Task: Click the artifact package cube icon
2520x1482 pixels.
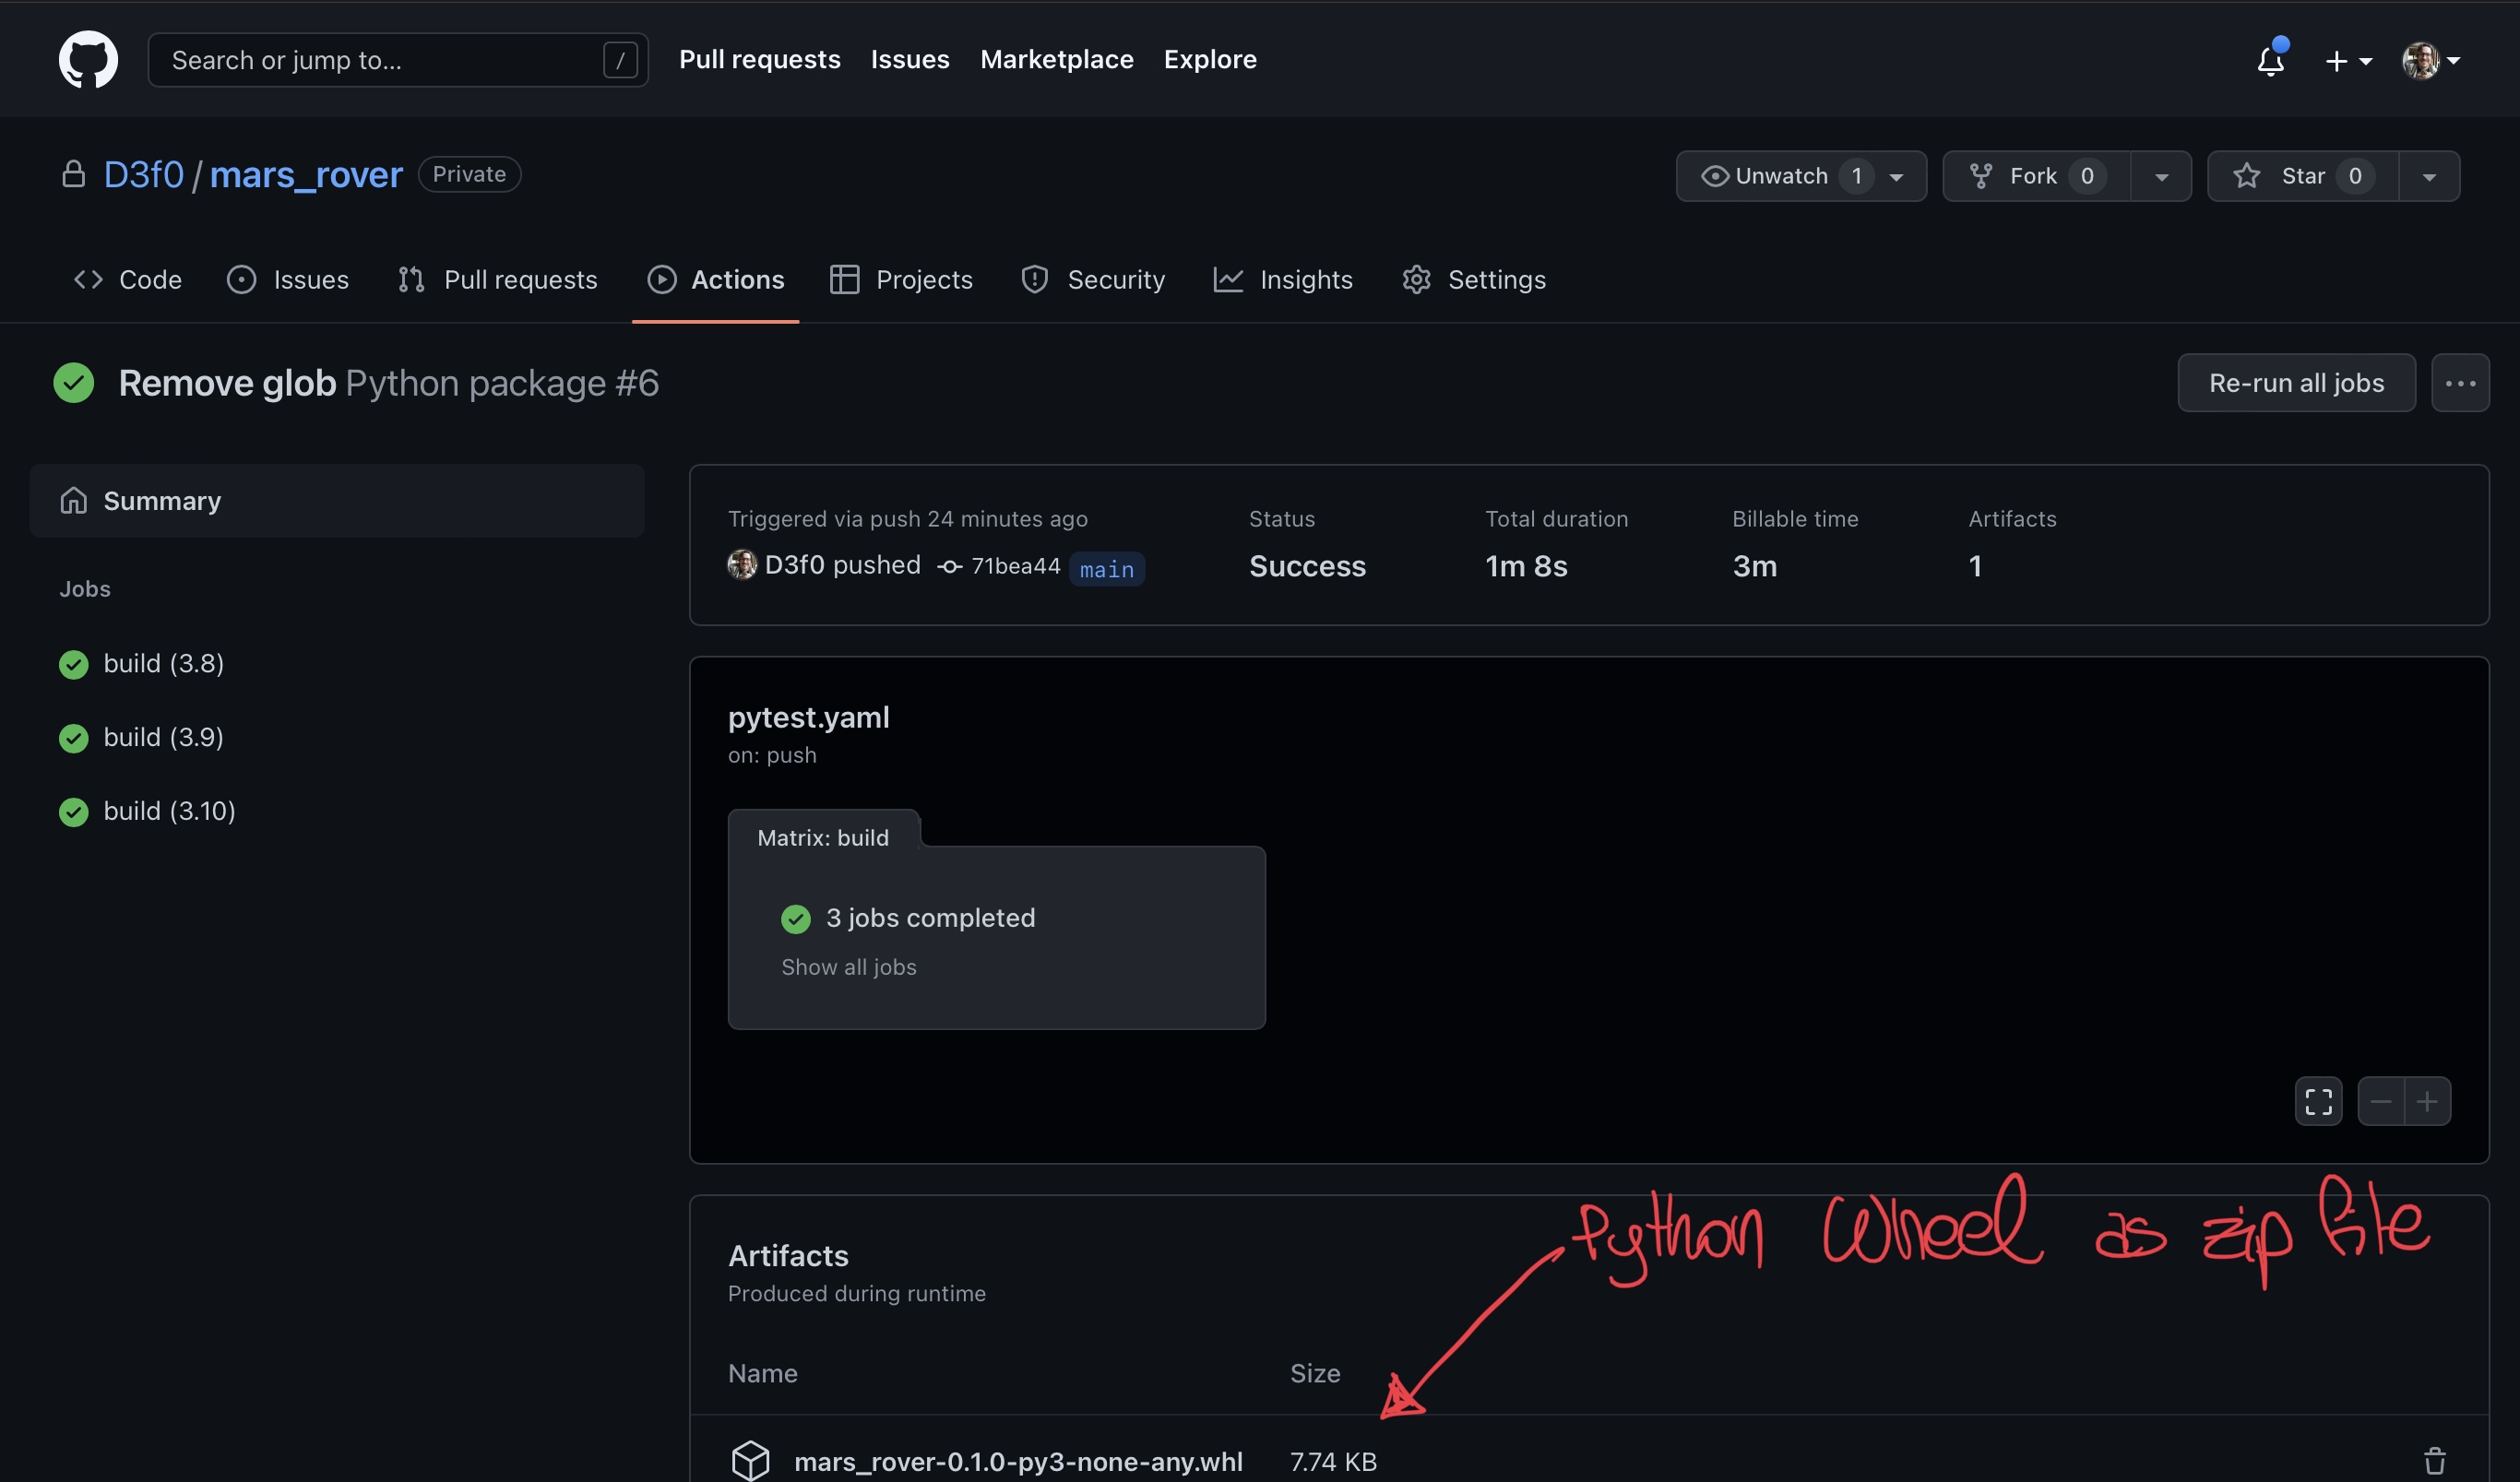Action: [x=750, y=1460]
